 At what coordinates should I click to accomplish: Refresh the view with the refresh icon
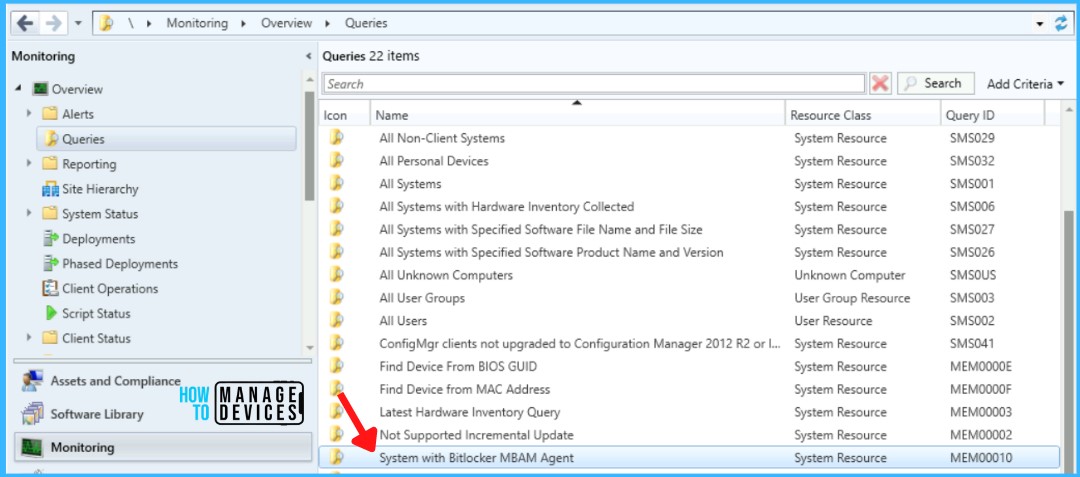[1061, 23]
